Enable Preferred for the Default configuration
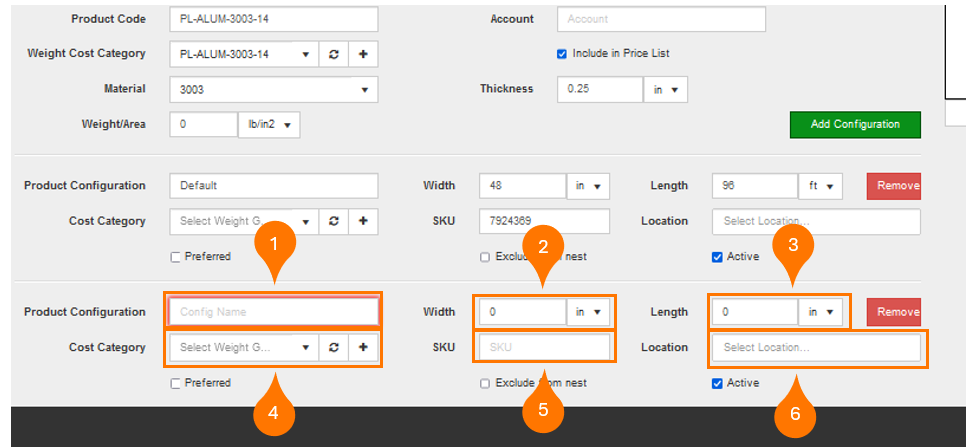 point(176,257)
